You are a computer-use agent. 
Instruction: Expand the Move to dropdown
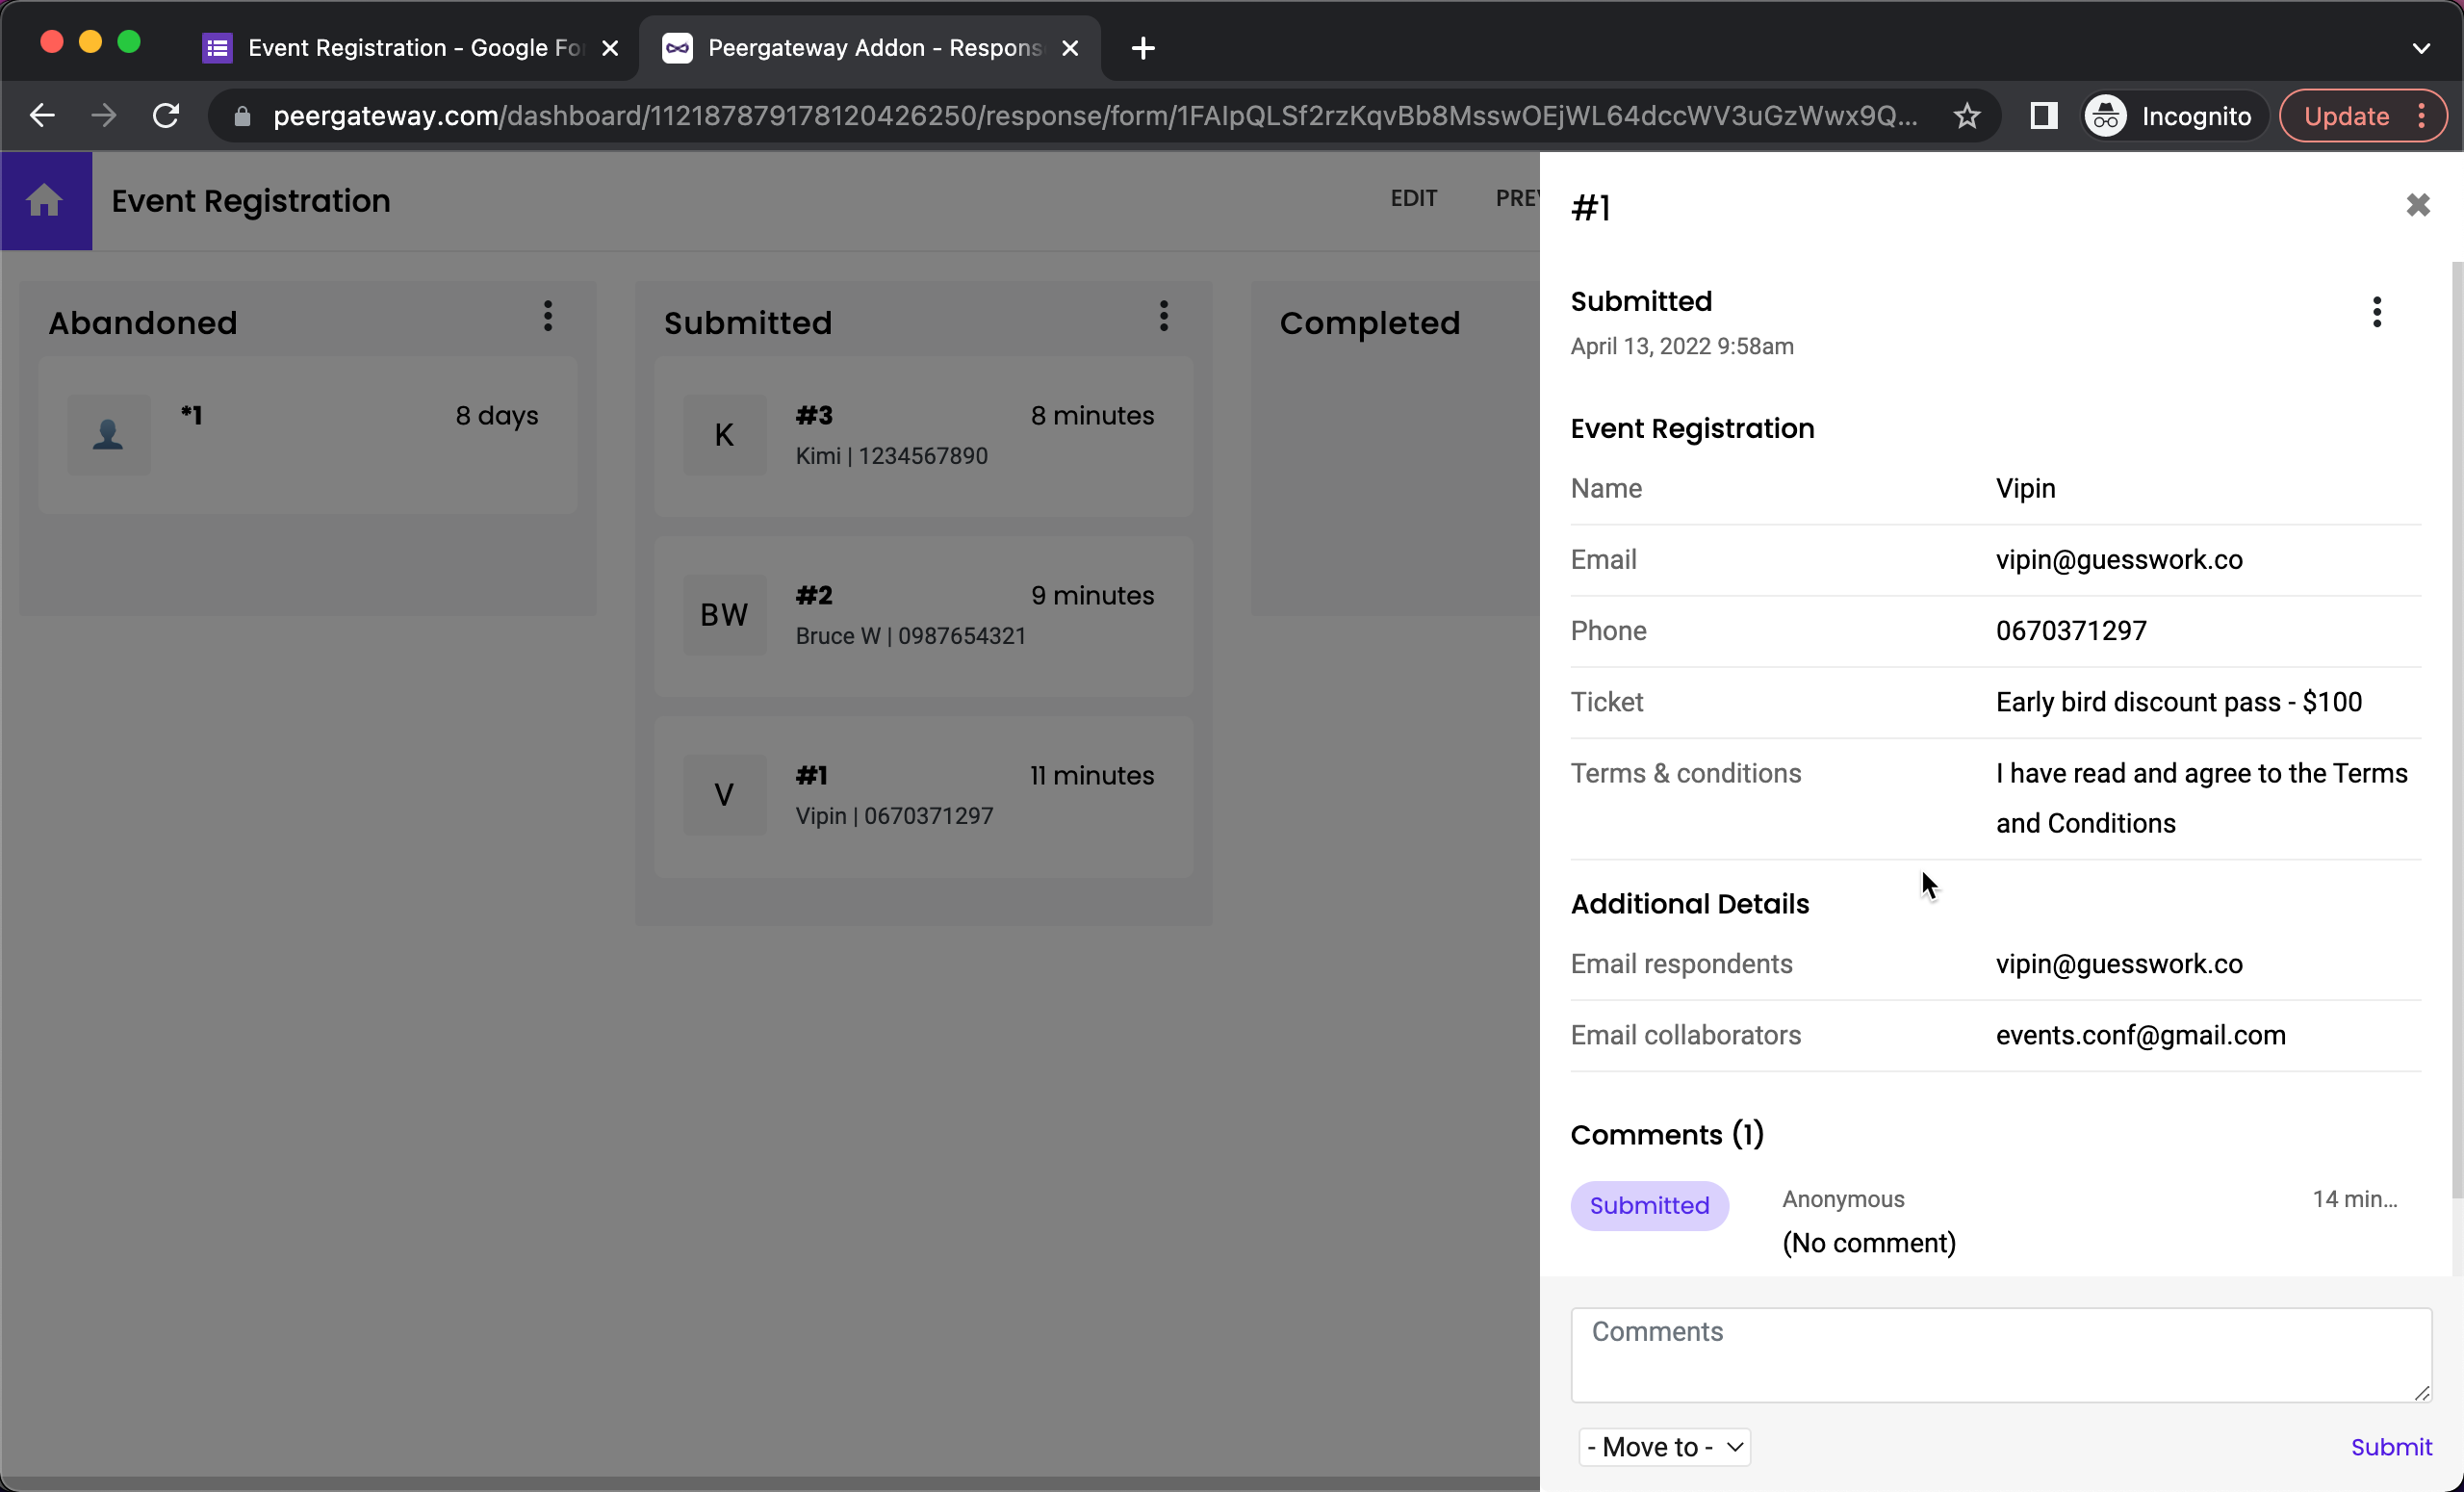click(x=1664, y=1446)
